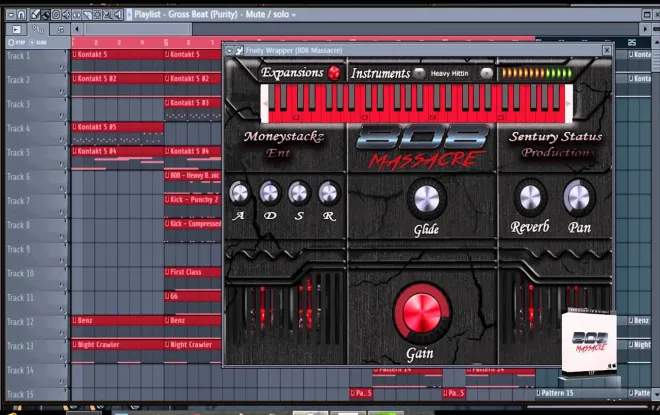Click the D decay knob
Image resolution: width=660 pixels, height=415 pixels.
point(269,193)
